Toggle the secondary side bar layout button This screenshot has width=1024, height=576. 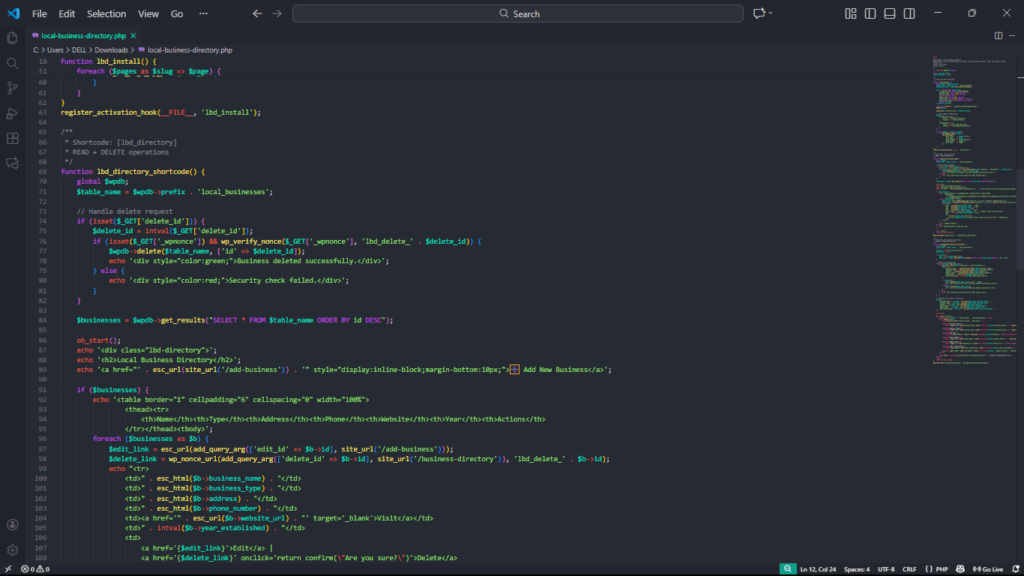coord(908,13)
